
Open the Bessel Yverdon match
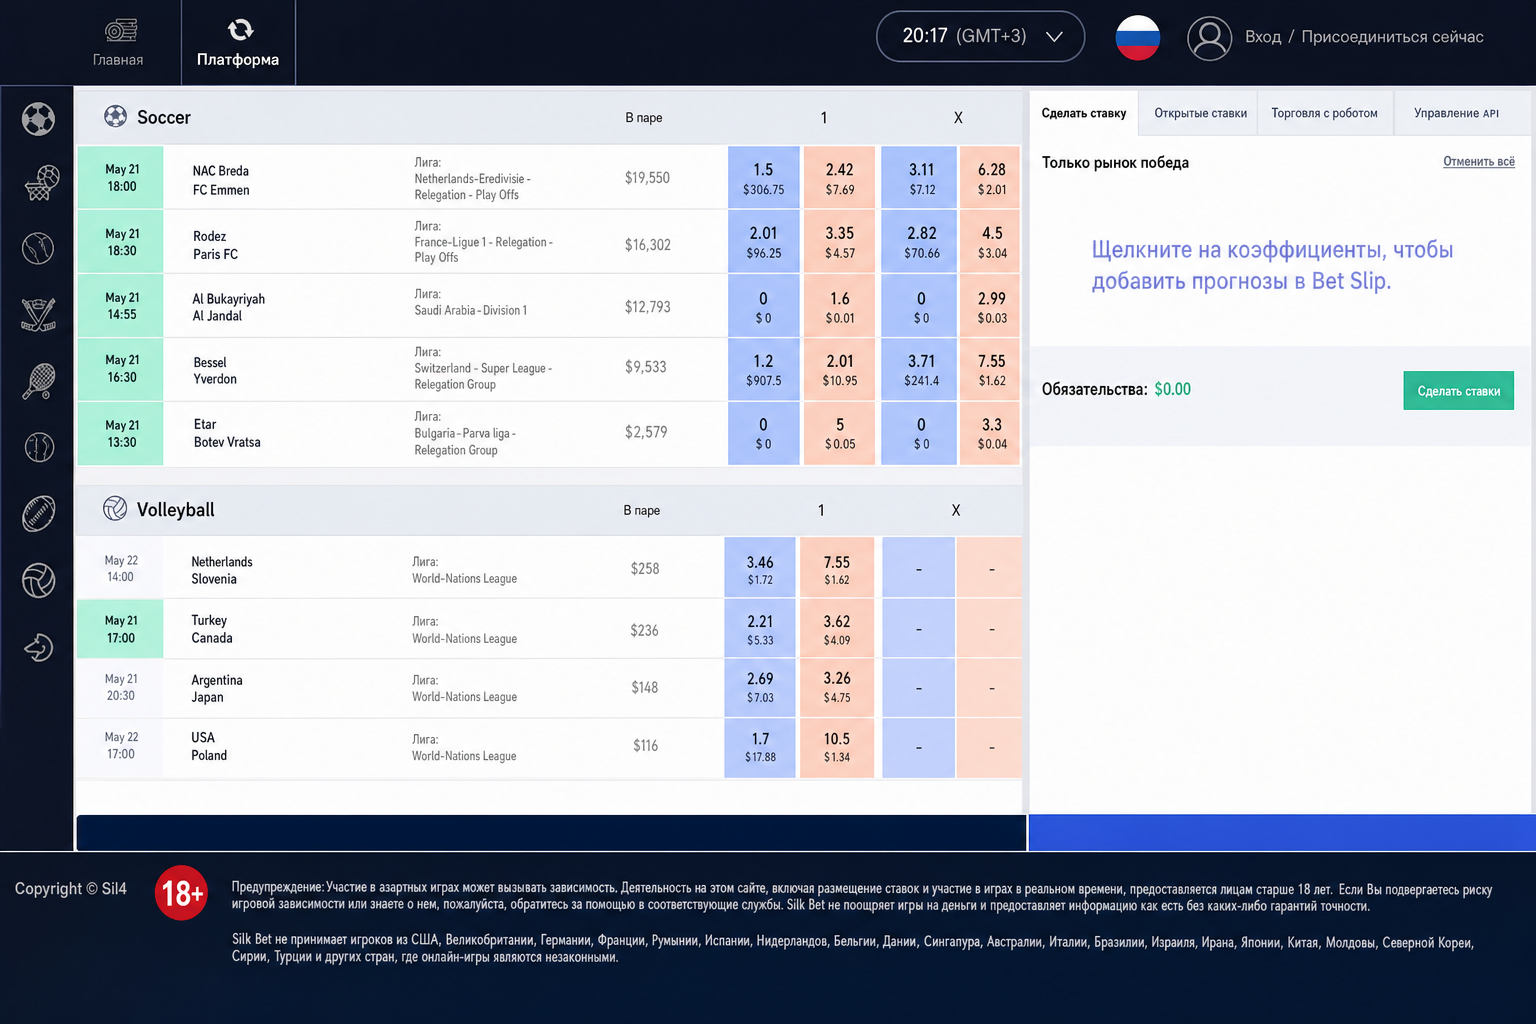pyautogui.click(x=215, y=370)
